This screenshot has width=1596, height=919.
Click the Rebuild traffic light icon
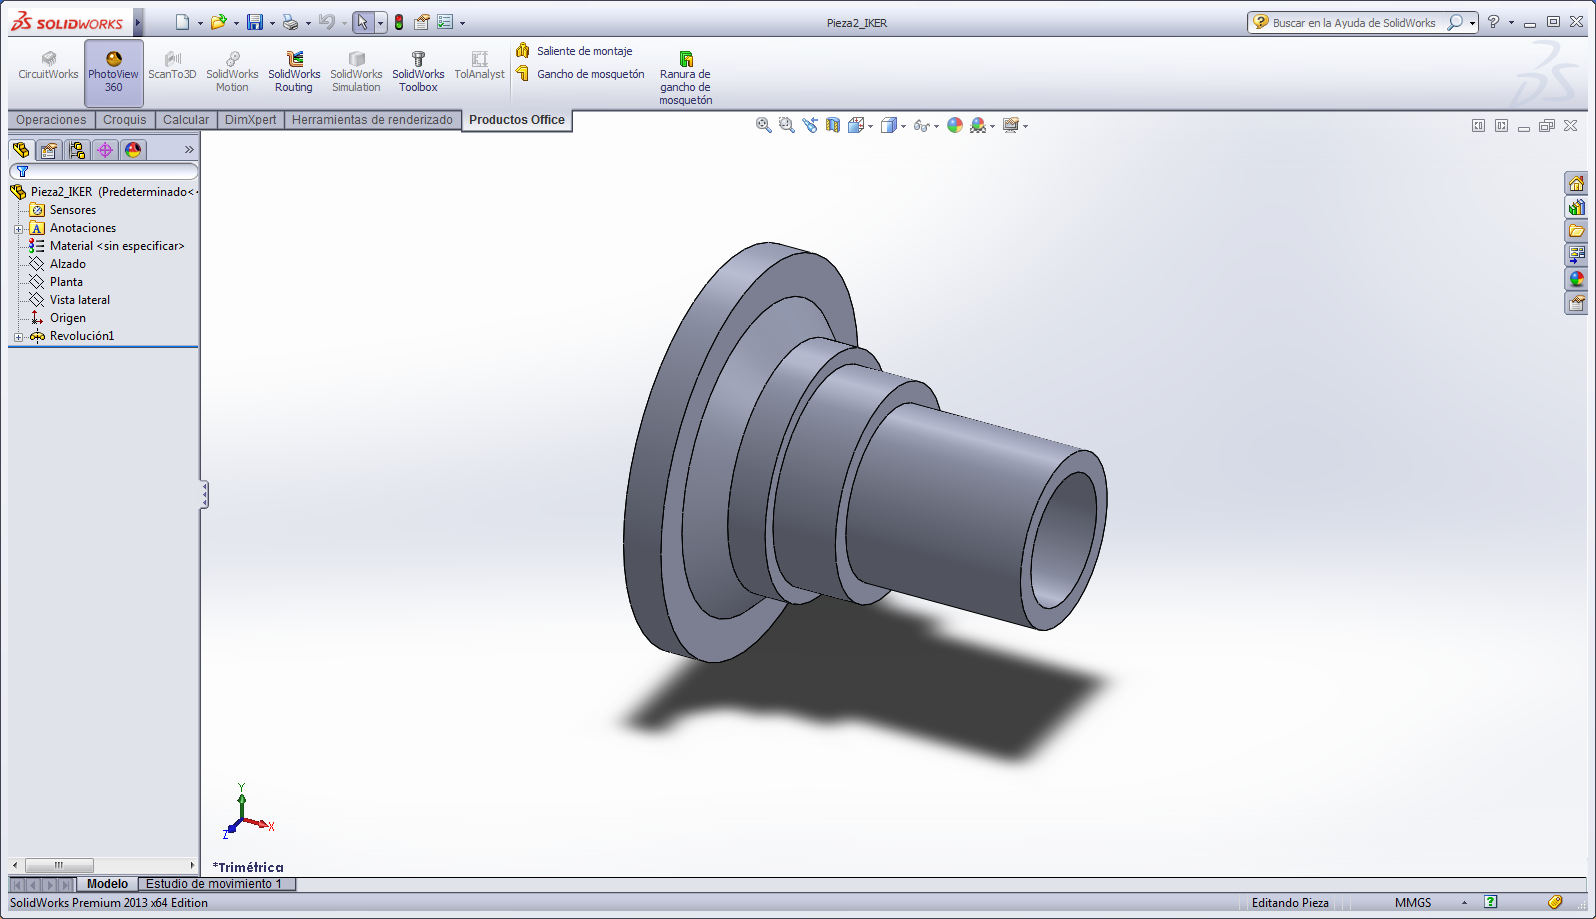pyautogui.click(x=399, y=22)
